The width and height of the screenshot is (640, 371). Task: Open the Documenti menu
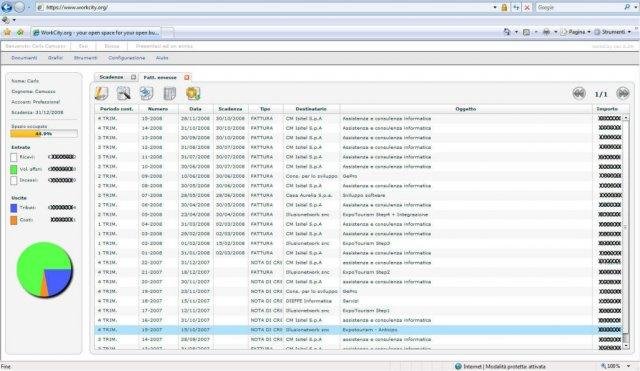[x=24, y=58]
